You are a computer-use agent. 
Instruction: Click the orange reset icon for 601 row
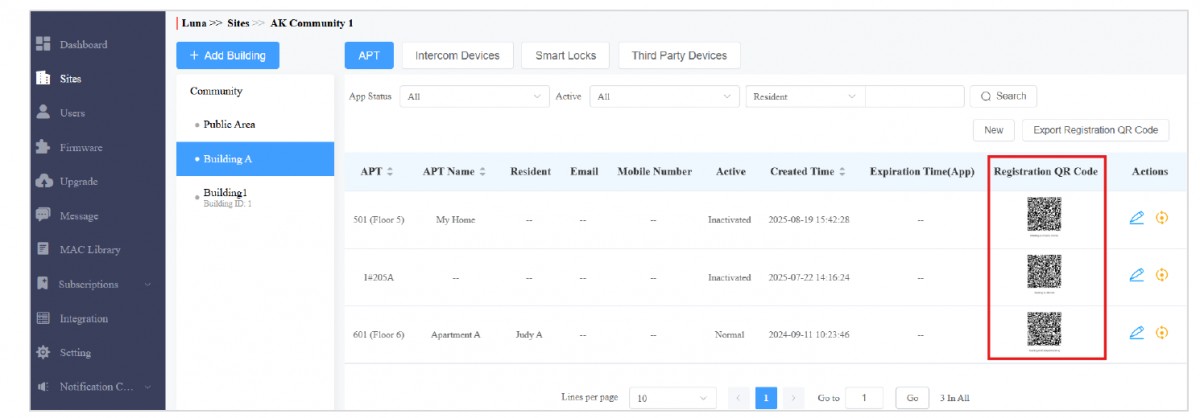(x=1162, y=334)
